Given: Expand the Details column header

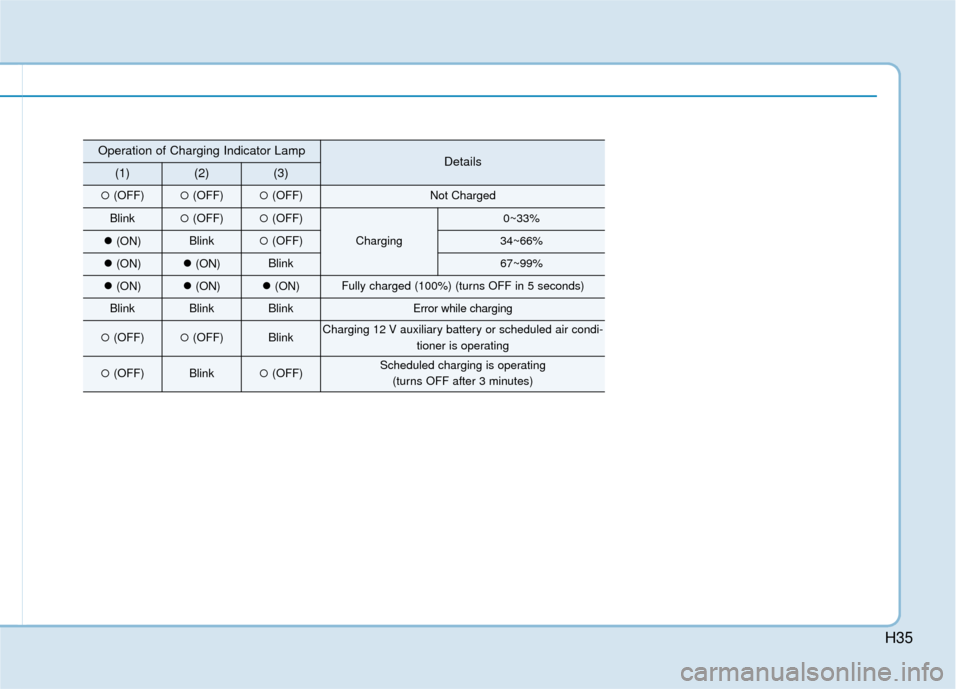Looking at the screenshot, I should (x=462, y=161).
